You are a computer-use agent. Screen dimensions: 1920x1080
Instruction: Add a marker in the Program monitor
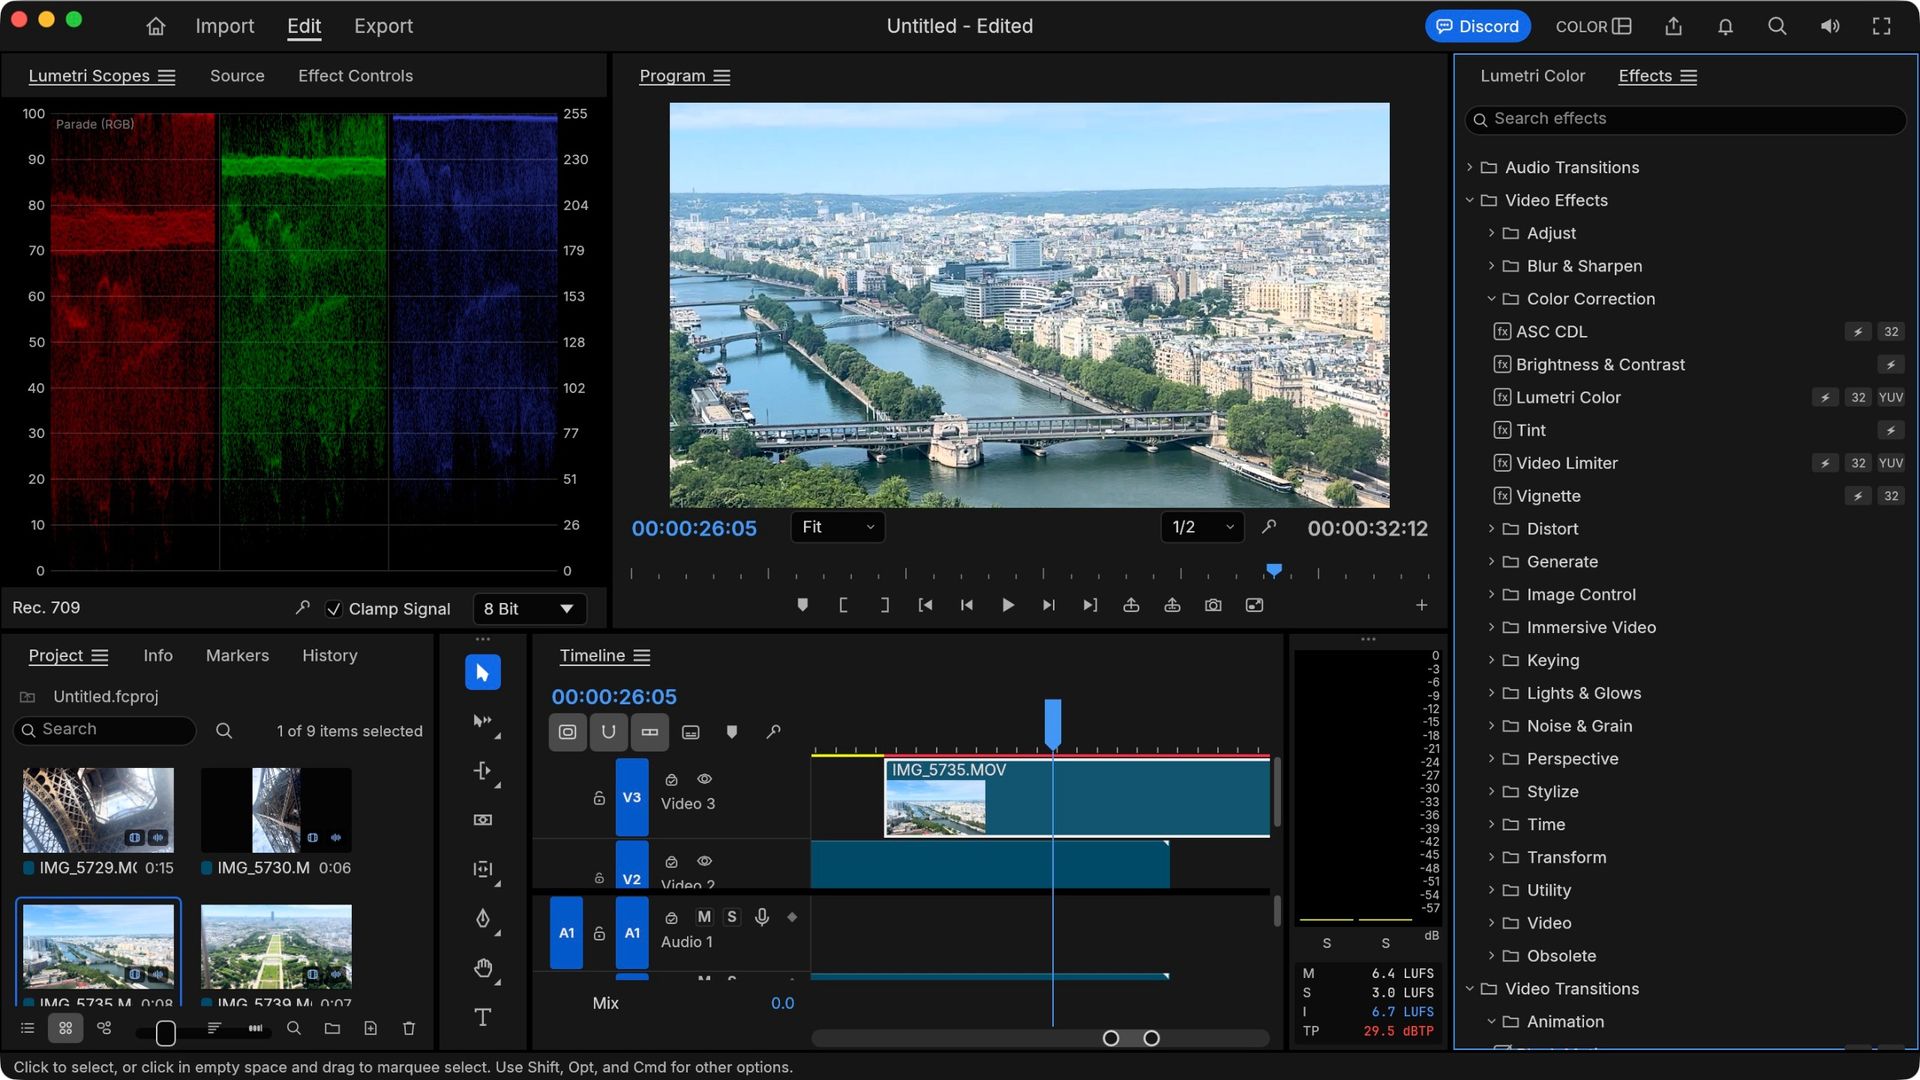pyautogui.click(x=802, y=605)
